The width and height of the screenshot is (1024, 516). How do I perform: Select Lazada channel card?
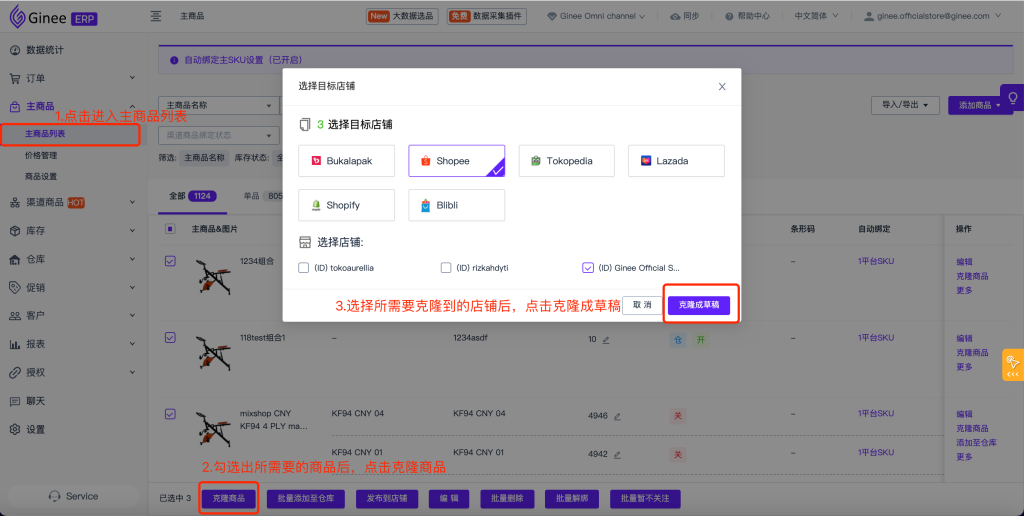pyautogui.click(x=676, y=161)
